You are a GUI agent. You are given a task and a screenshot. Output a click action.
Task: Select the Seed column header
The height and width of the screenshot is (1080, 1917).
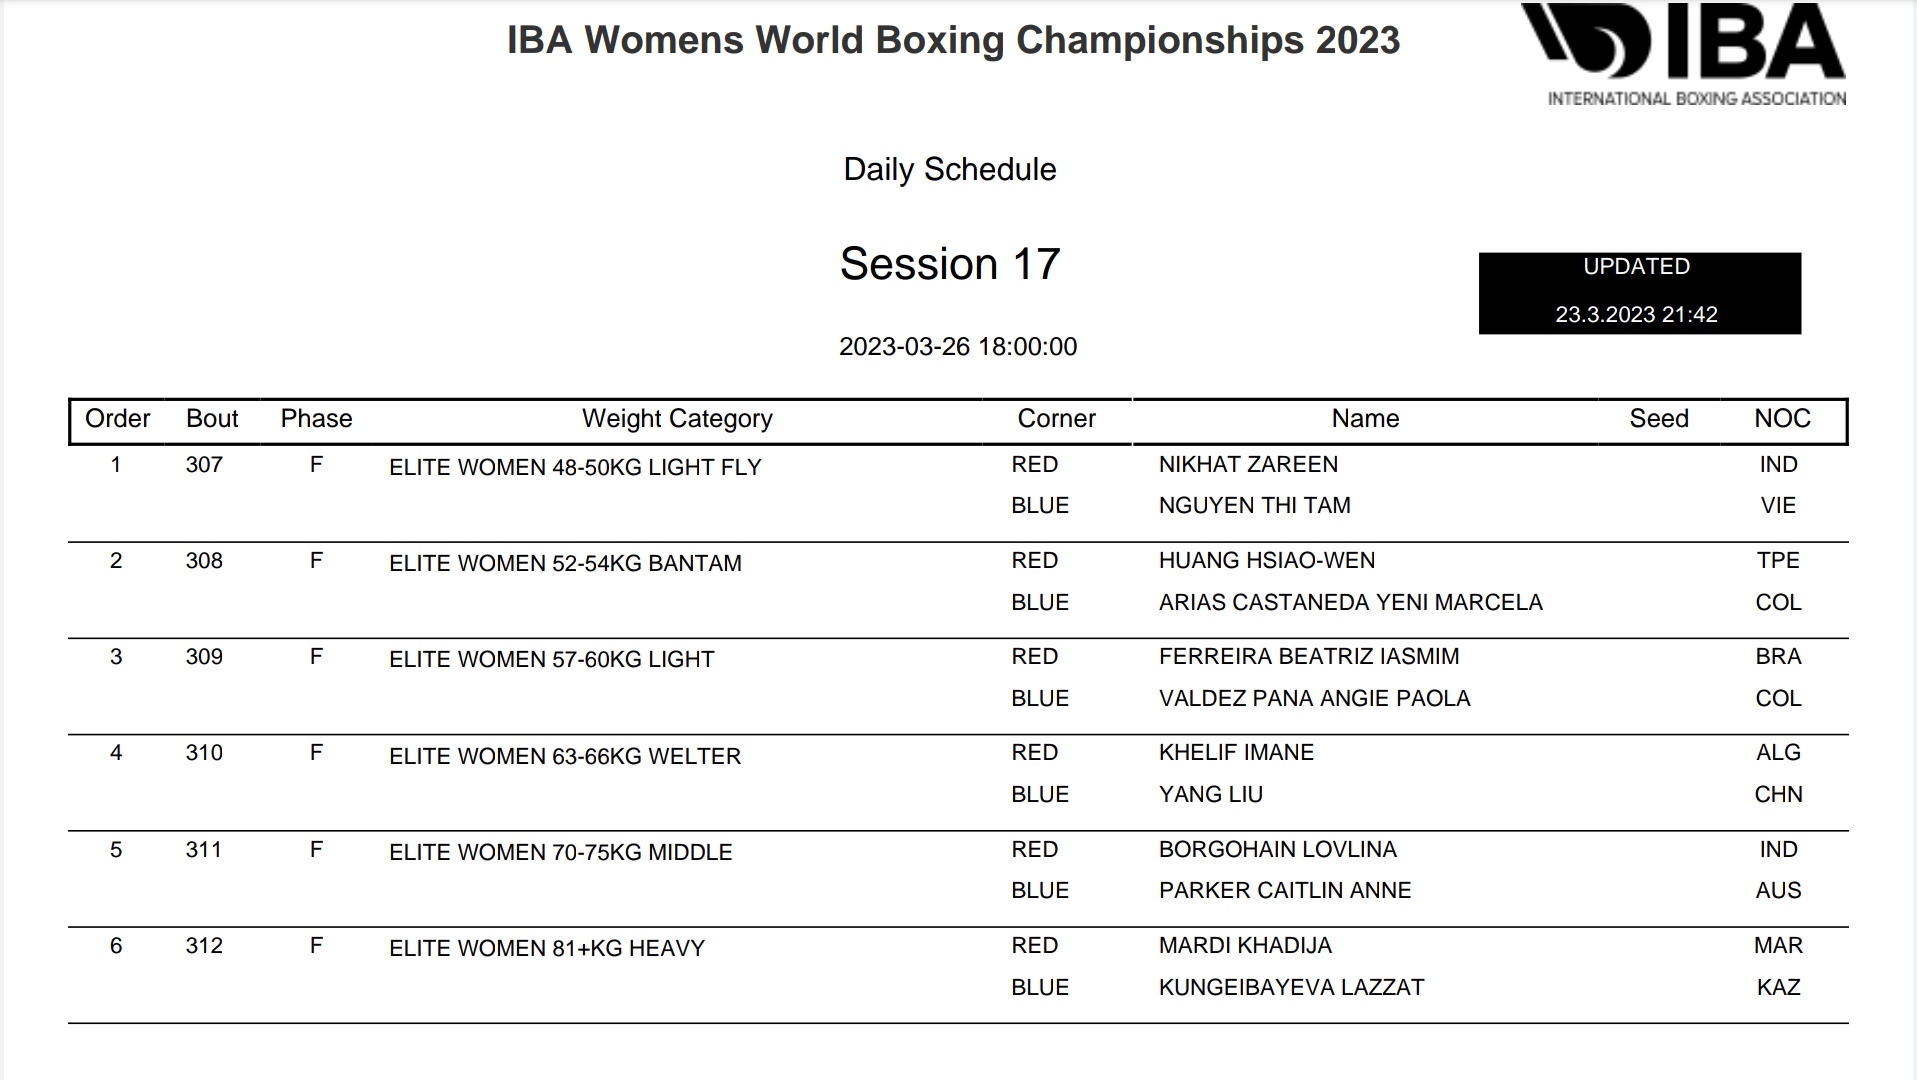click(x=1659, y=419)
